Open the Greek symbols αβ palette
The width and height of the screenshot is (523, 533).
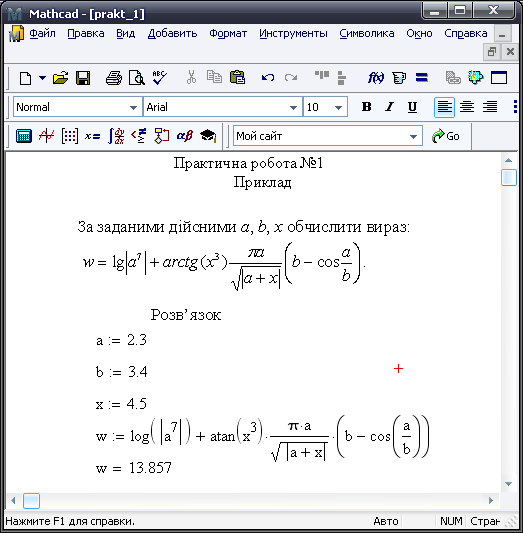pyautogui.click(x=185, y=136)
